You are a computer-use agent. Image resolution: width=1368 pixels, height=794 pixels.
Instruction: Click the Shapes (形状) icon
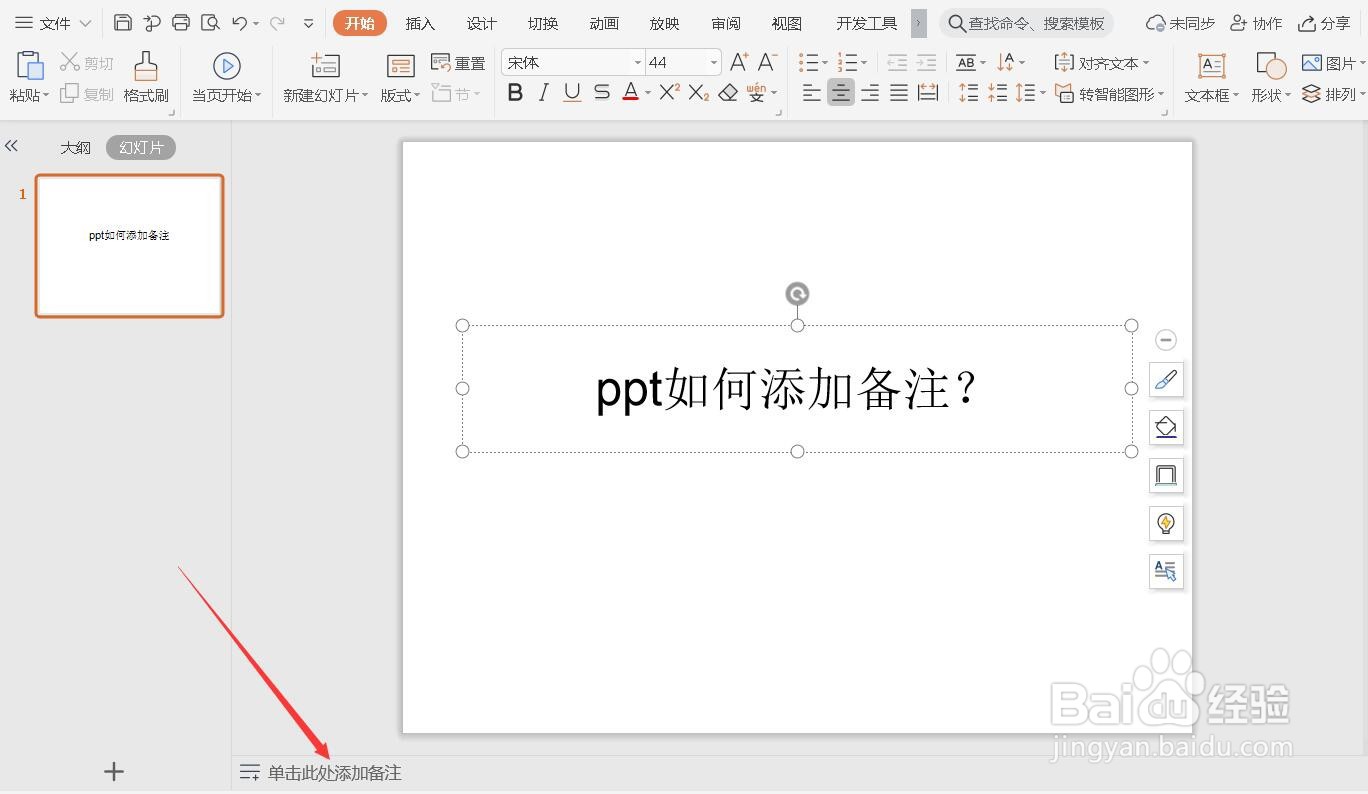[x=1271, y=66]
